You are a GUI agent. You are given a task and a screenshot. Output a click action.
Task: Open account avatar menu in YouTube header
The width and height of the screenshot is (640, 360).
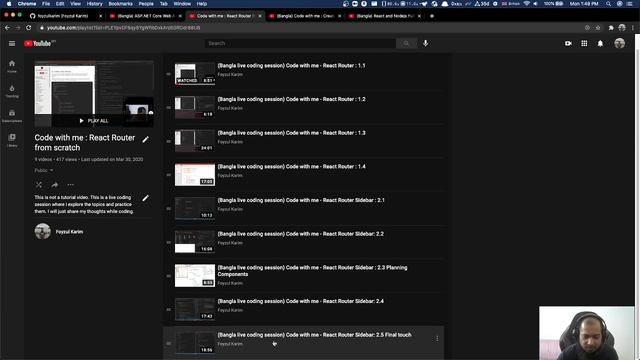pyautogui.click(x=619, y=43)
